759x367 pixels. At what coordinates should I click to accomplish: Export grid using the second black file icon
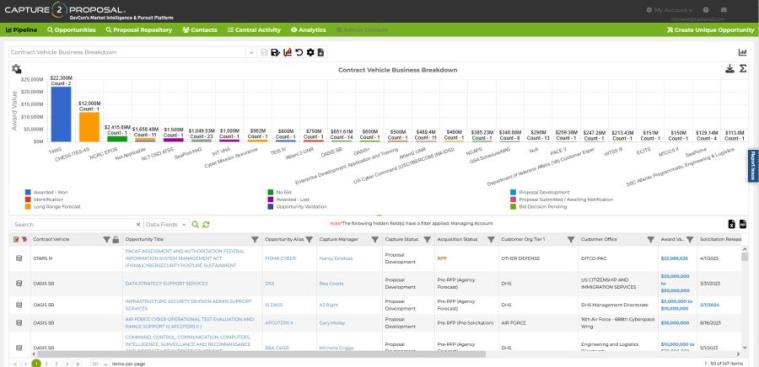tap(743, 224)
